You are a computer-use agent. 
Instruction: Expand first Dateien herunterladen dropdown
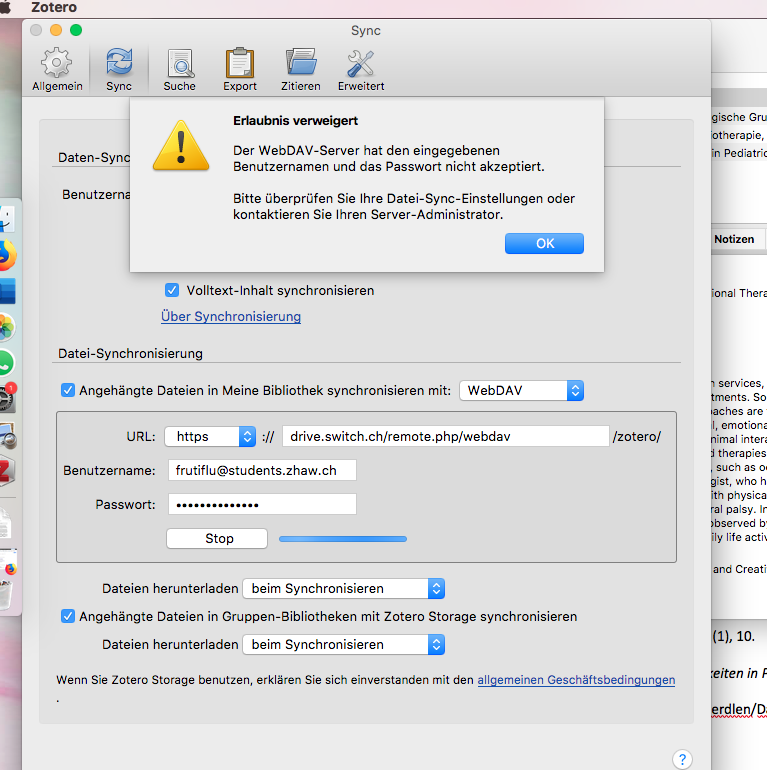(344, 588)
